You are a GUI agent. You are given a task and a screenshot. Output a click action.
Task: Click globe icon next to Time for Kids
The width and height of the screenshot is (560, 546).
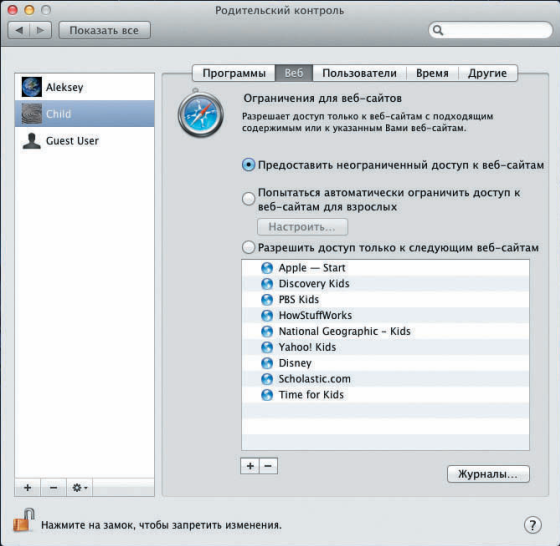pyautogui.click(x=267, y=395)
